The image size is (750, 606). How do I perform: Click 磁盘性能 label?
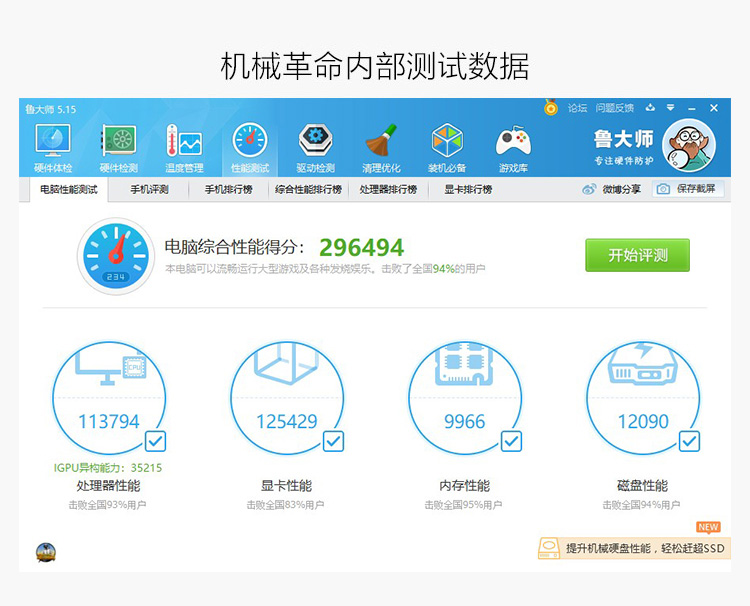coord(643,486)
